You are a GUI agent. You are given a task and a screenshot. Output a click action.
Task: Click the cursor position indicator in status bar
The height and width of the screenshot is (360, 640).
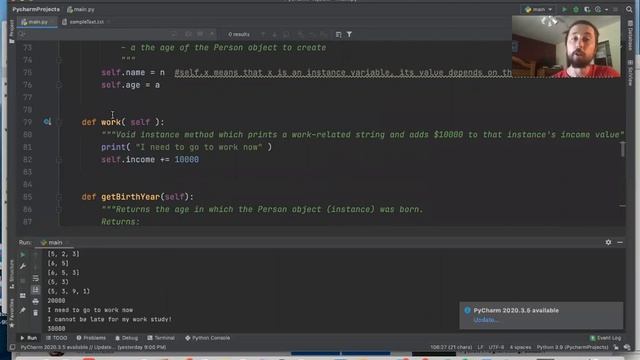(x=451, y=347)
